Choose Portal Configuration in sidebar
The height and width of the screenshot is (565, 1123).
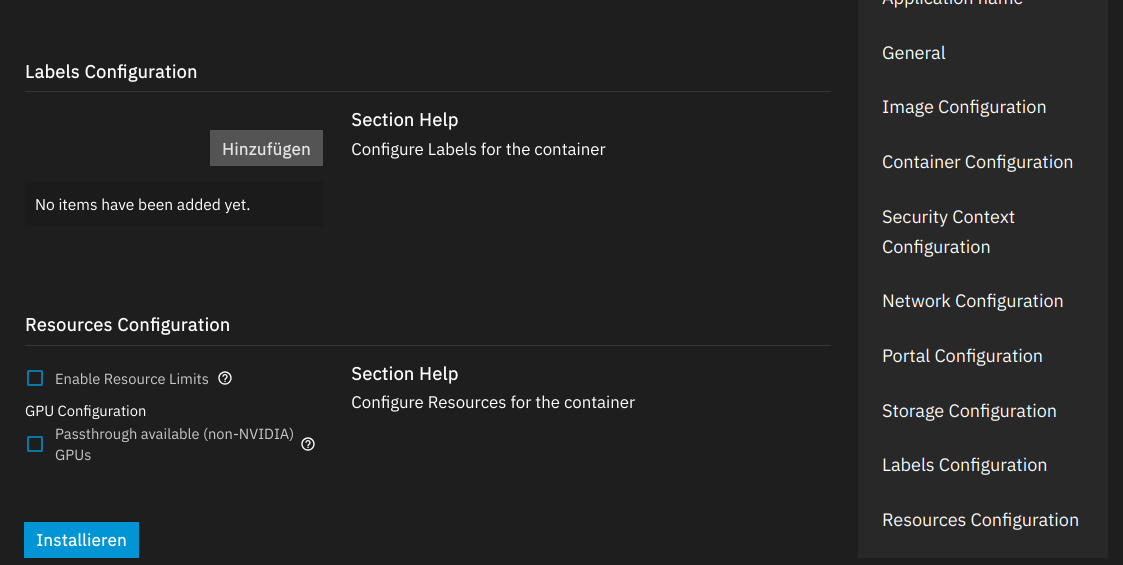(962, 356)
